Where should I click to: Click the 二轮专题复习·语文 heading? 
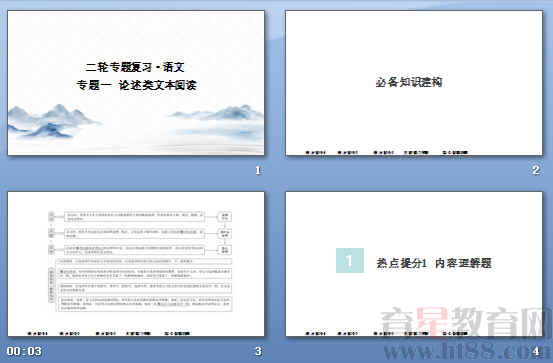click(x=135, y=67)
